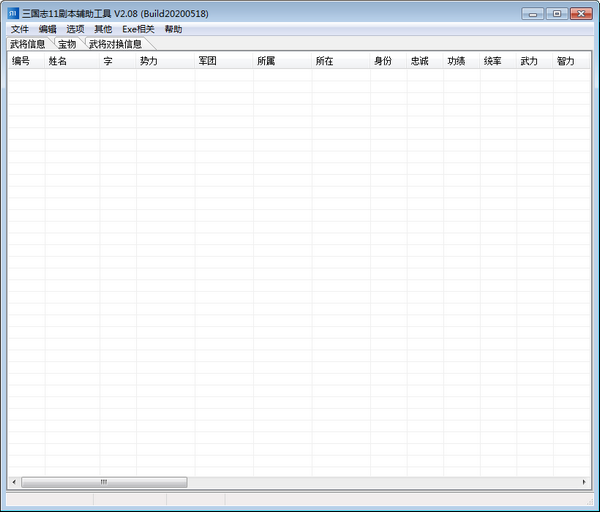Switch to the 武将信息 tab
This screenshot has height=512, width=600.
tap(28, 44)
